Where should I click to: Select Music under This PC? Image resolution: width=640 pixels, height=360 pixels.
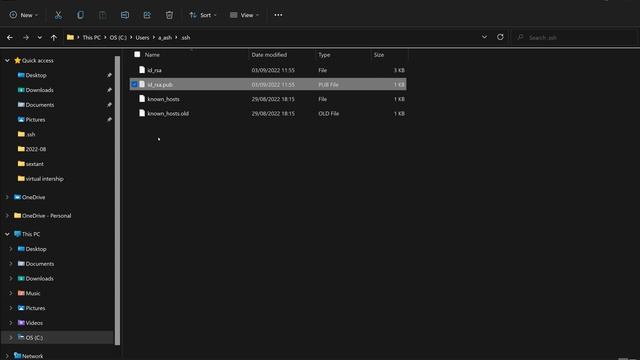33,293
